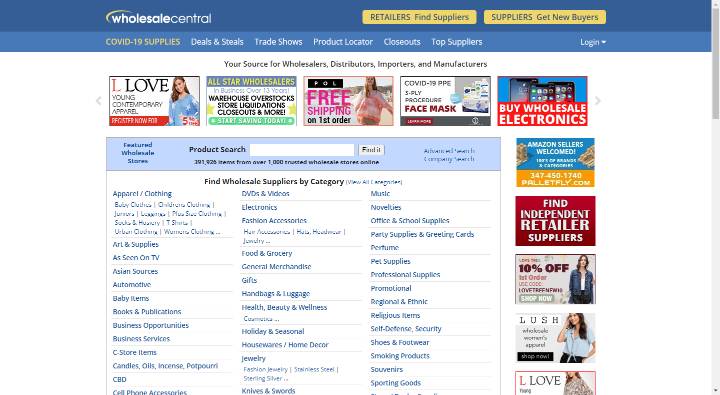Open the Buy Wholesale Electronics banner
720x395 pixels.
542,101
